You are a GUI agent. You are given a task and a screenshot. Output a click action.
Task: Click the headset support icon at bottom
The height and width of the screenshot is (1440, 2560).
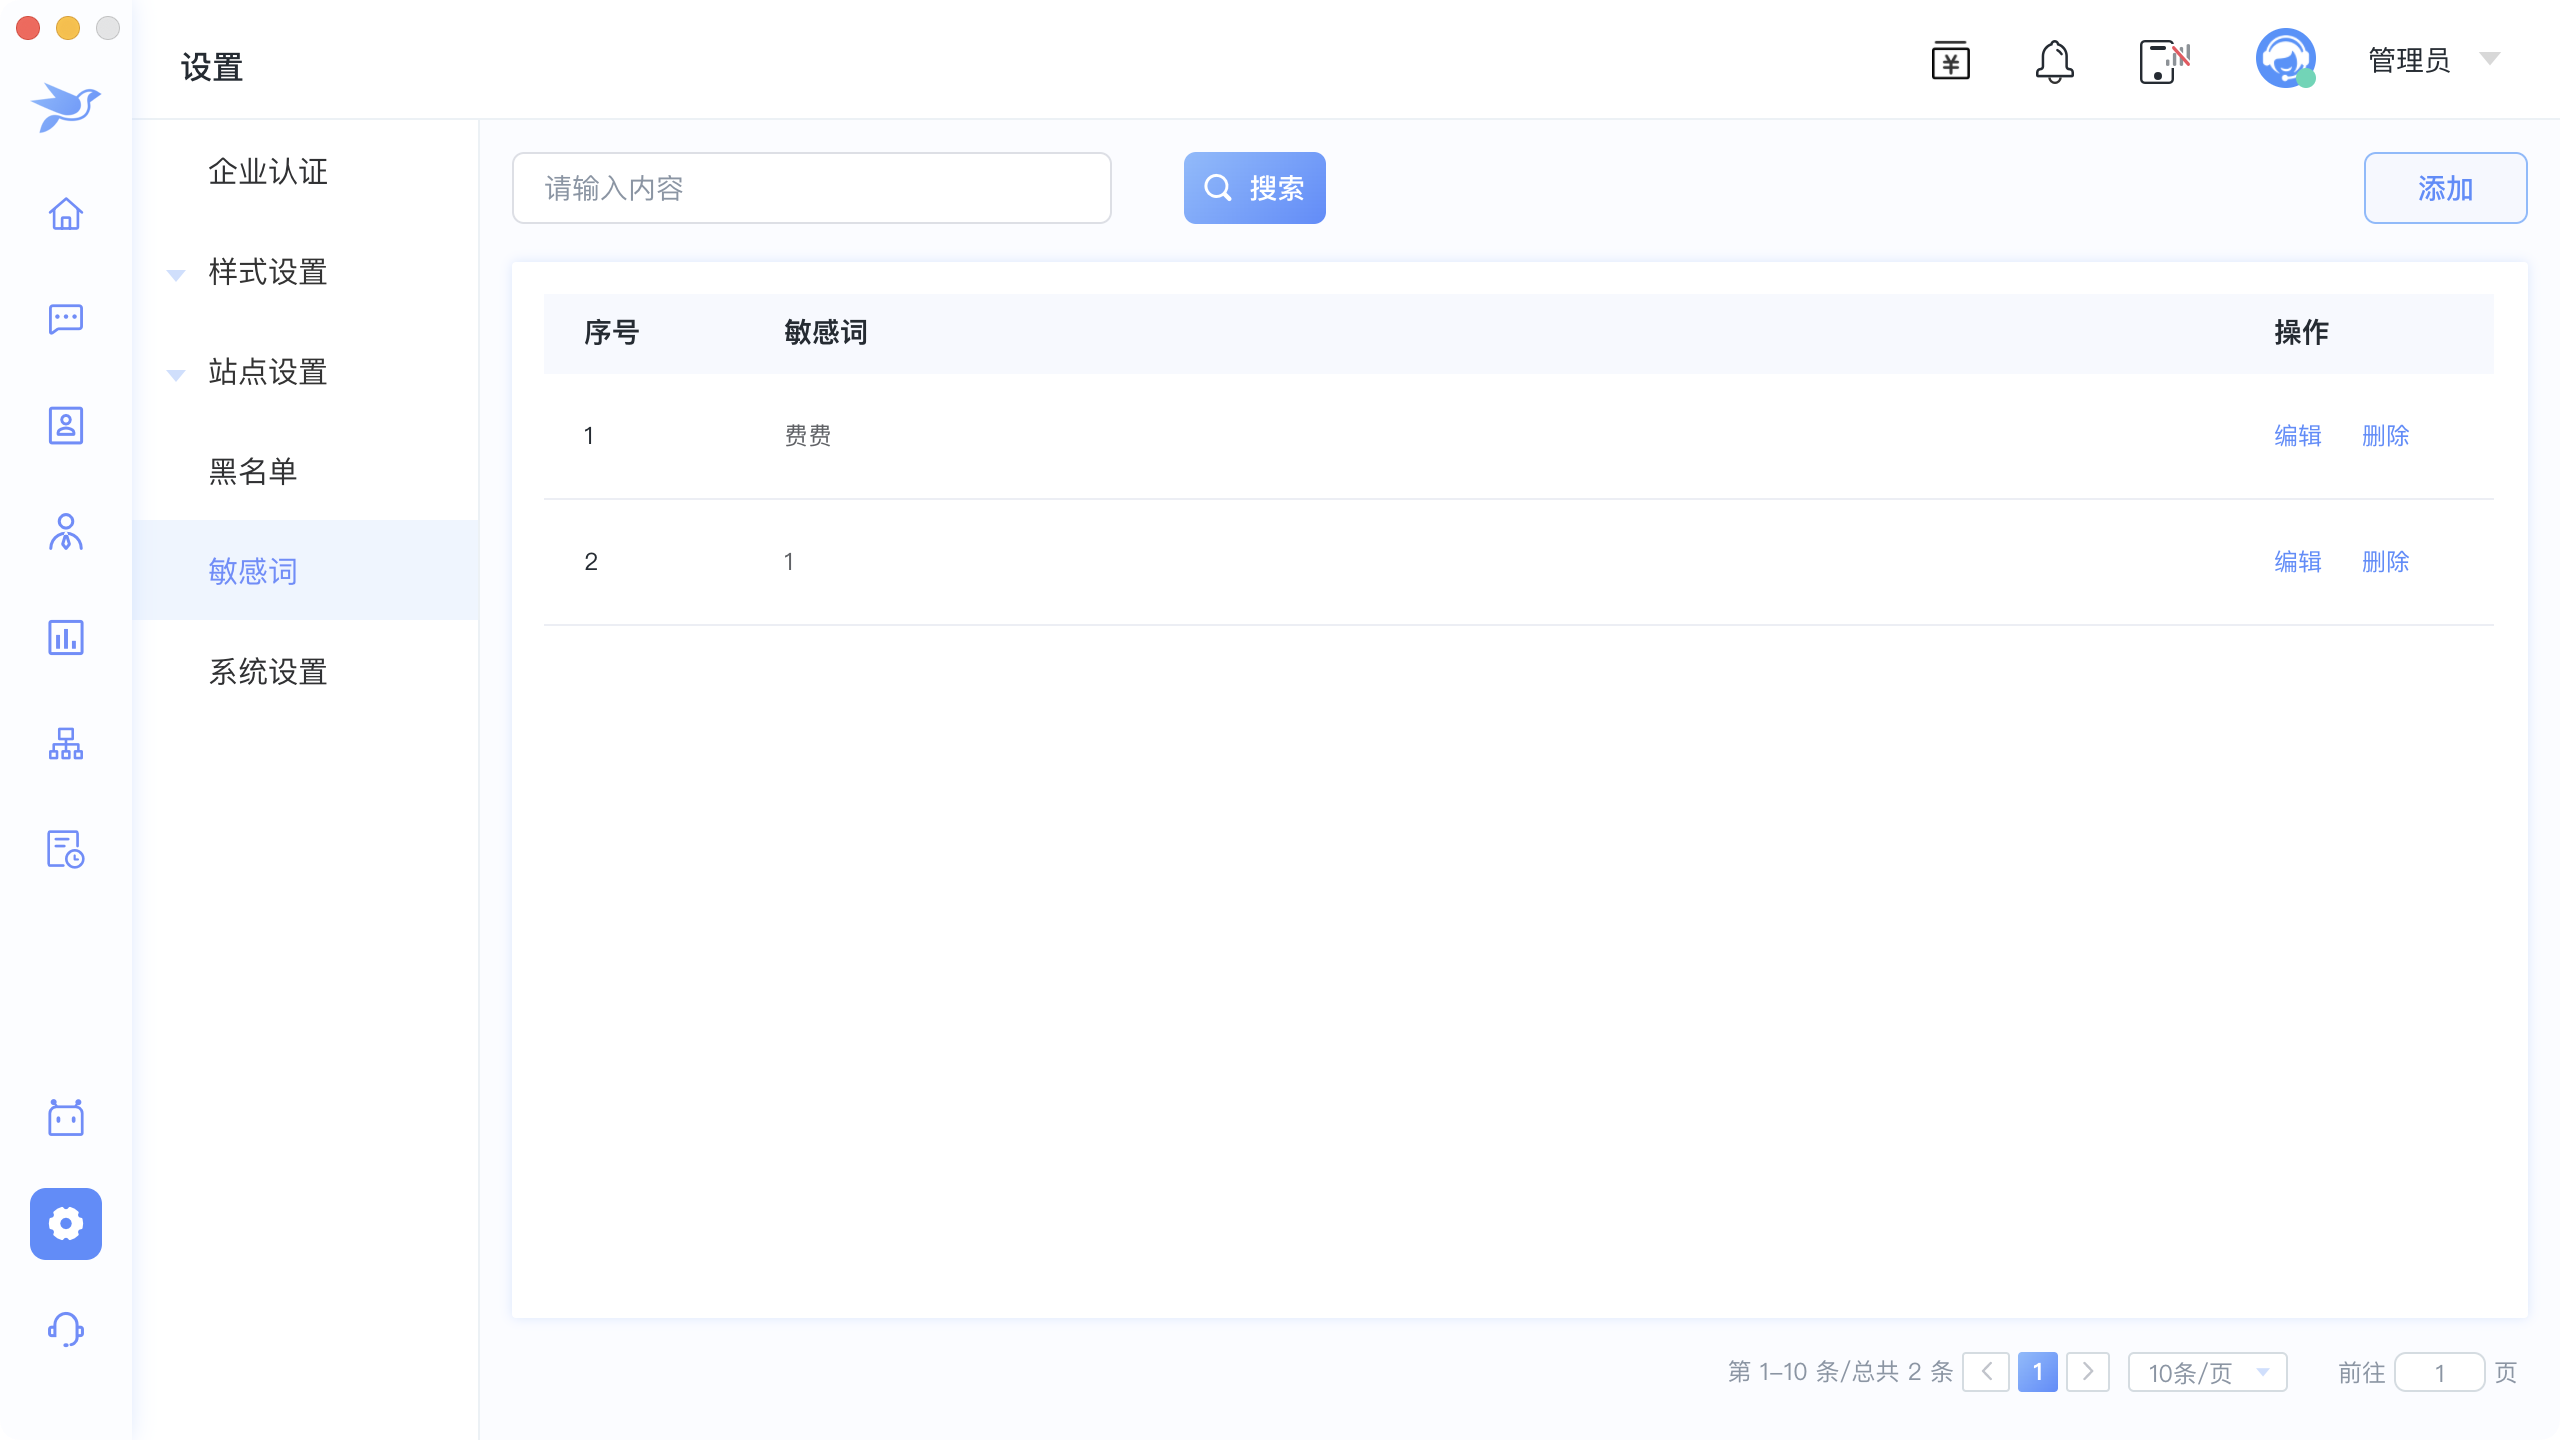pyautogui.click(x=66, y=1329)
